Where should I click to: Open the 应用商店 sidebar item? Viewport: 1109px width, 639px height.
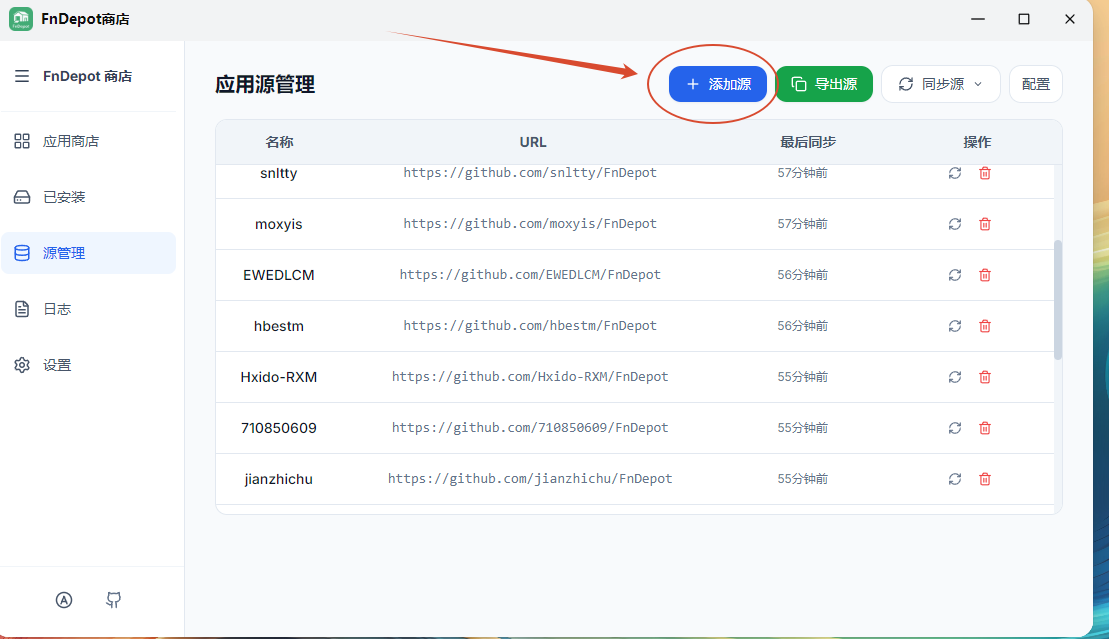tap(88, 141)
